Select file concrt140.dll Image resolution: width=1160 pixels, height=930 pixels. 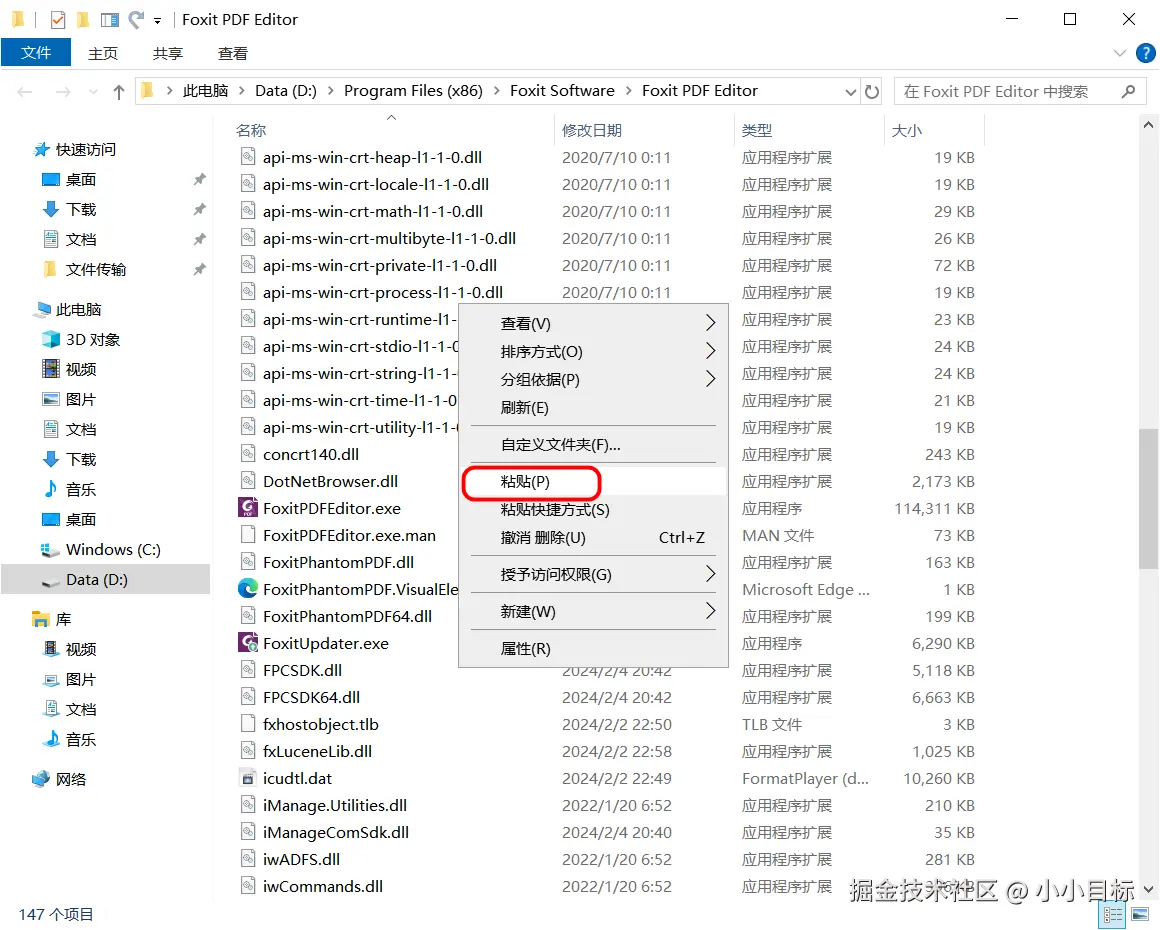[311, 454]
